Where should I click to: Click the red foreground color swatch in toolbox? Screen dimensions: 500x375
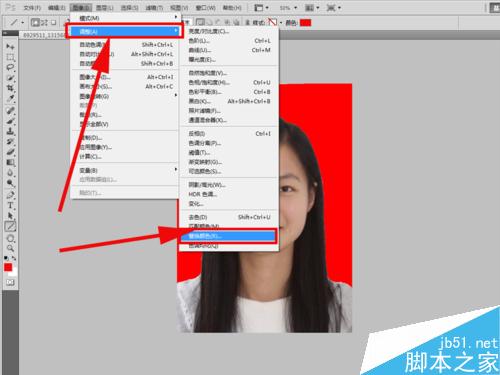point(8,267)
